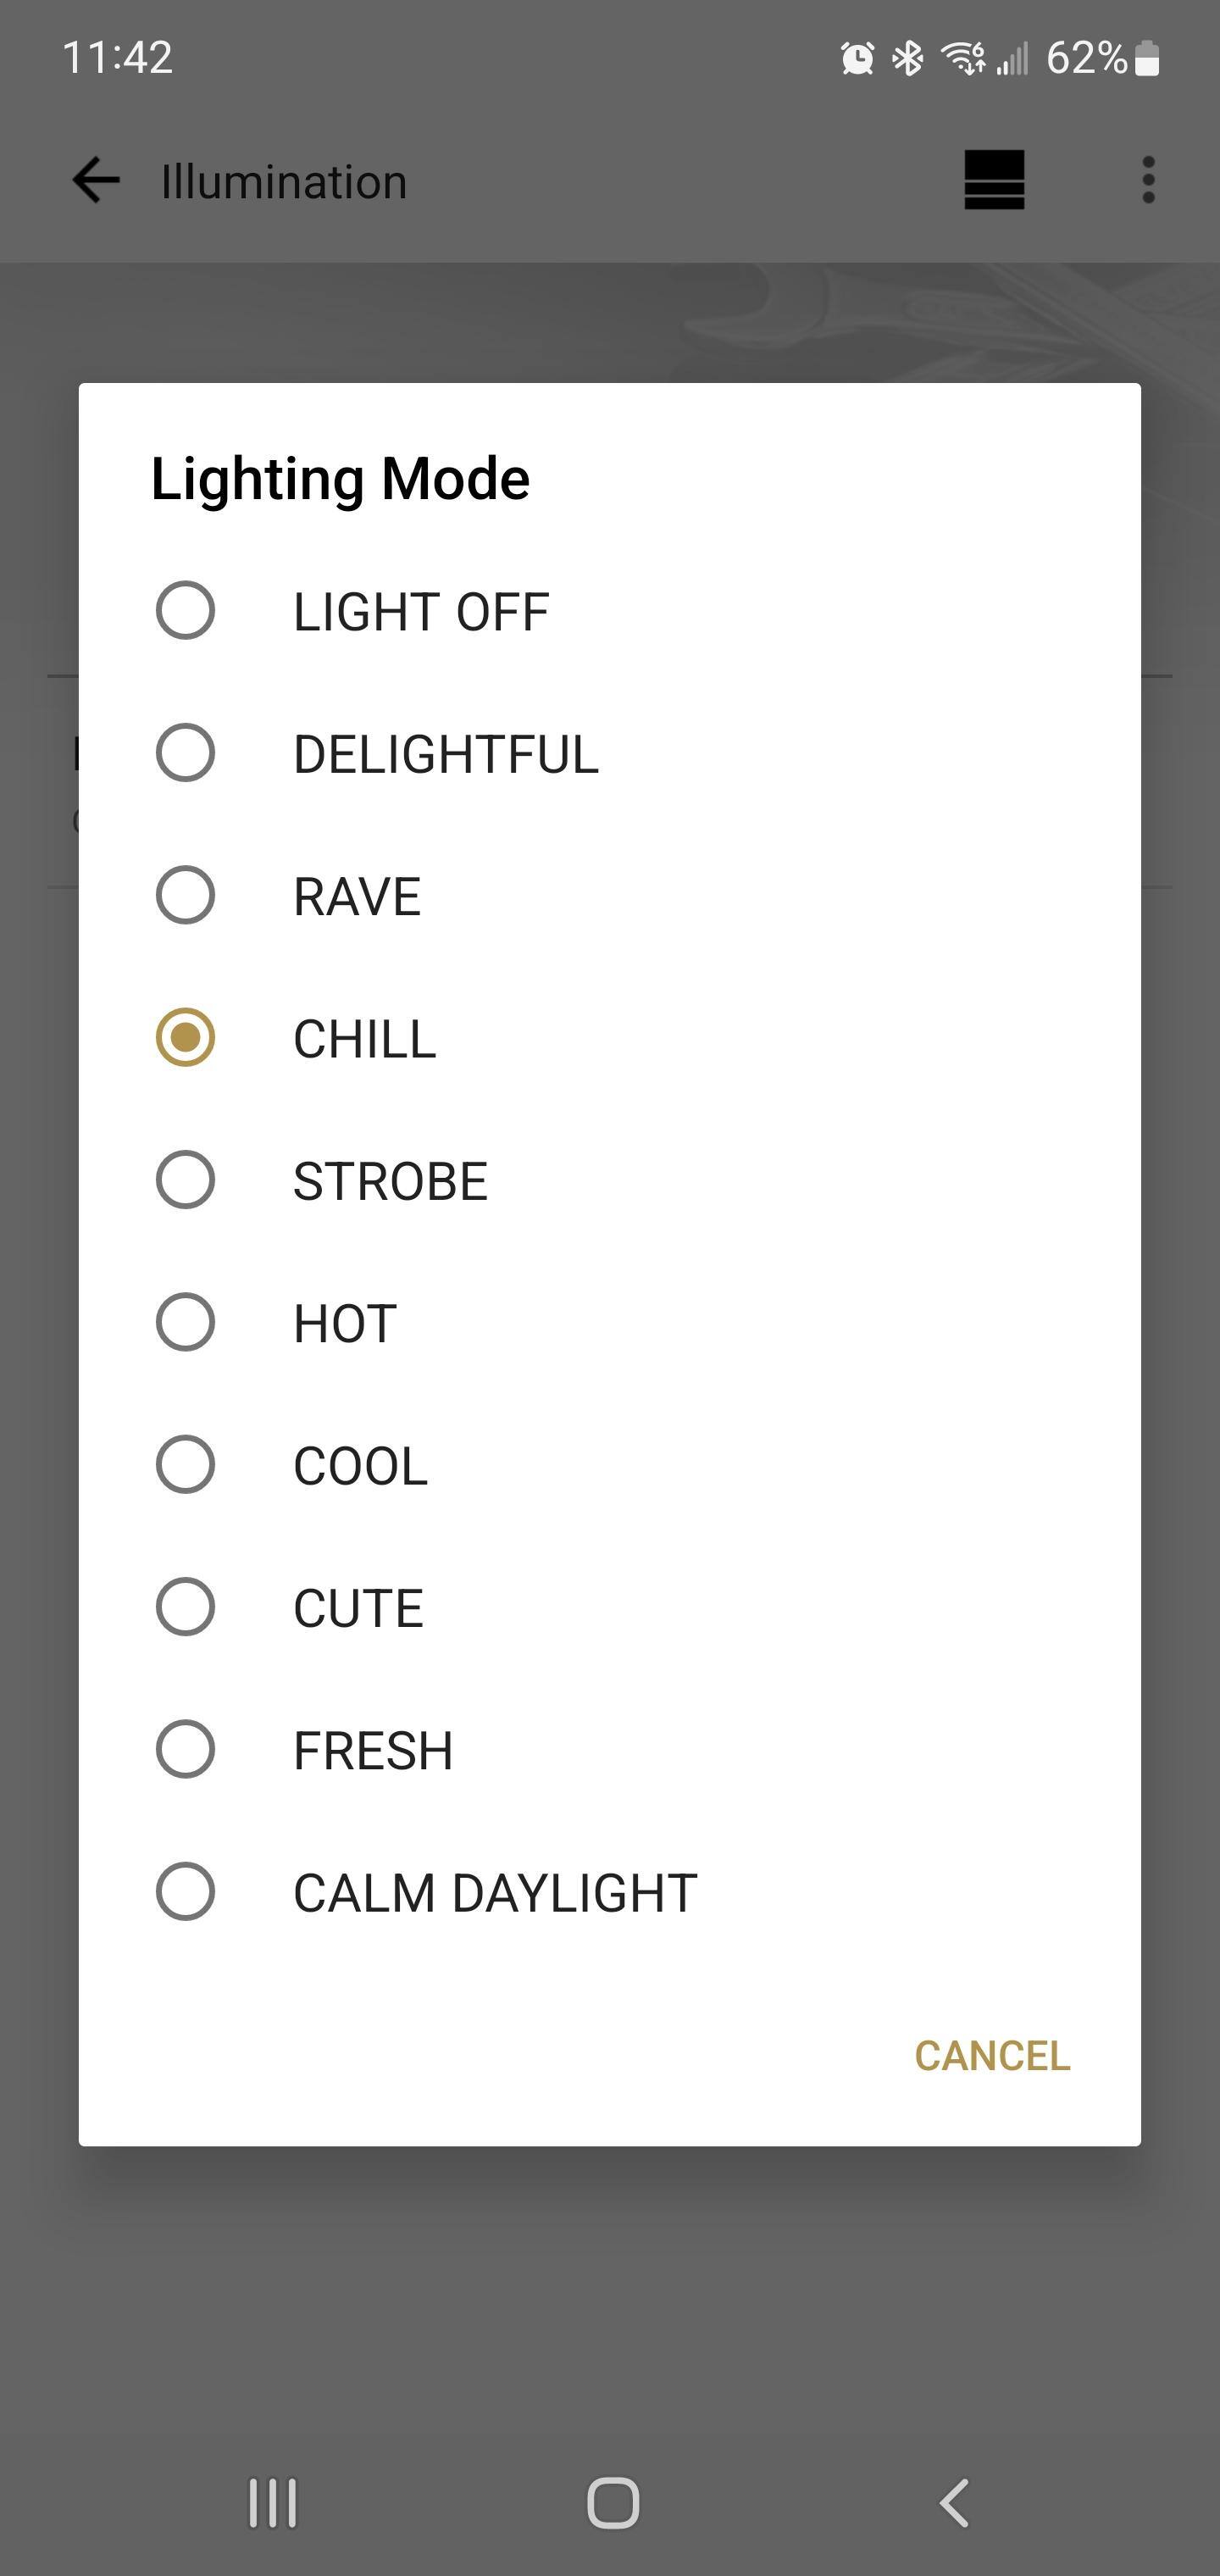Pick the CHILL lighting mode
The width and height of the screenshot is (1220, 2576).
pyautogui.click(x=186, y=1038)
